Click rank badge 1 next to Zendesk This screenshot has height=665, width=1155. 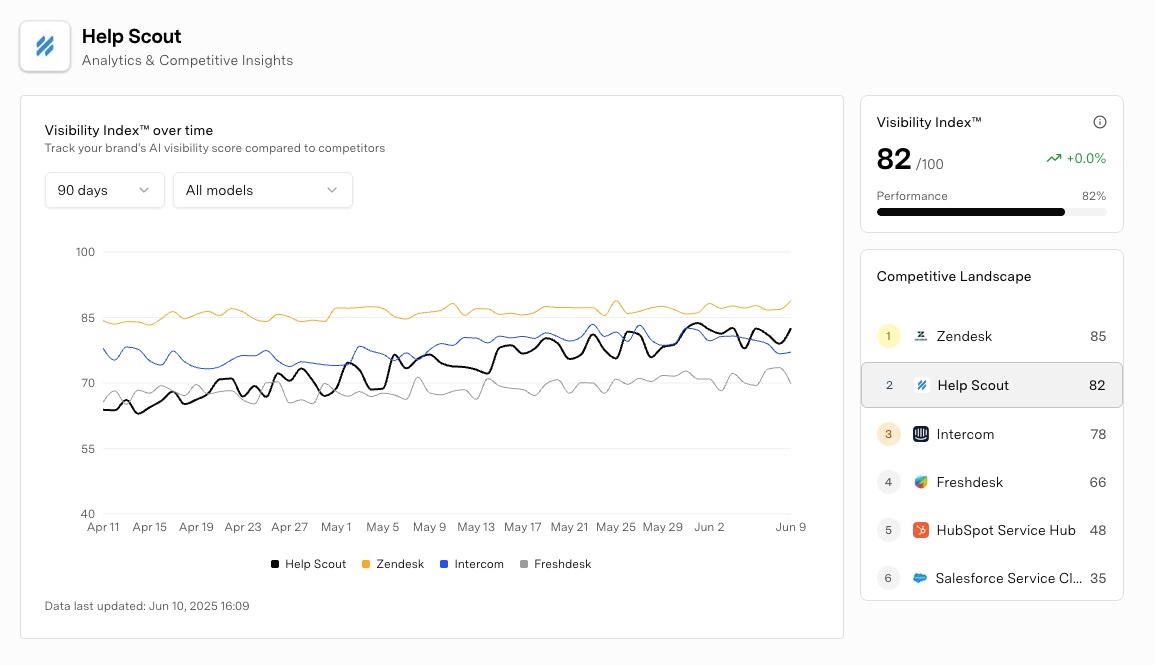pos(888,336)
